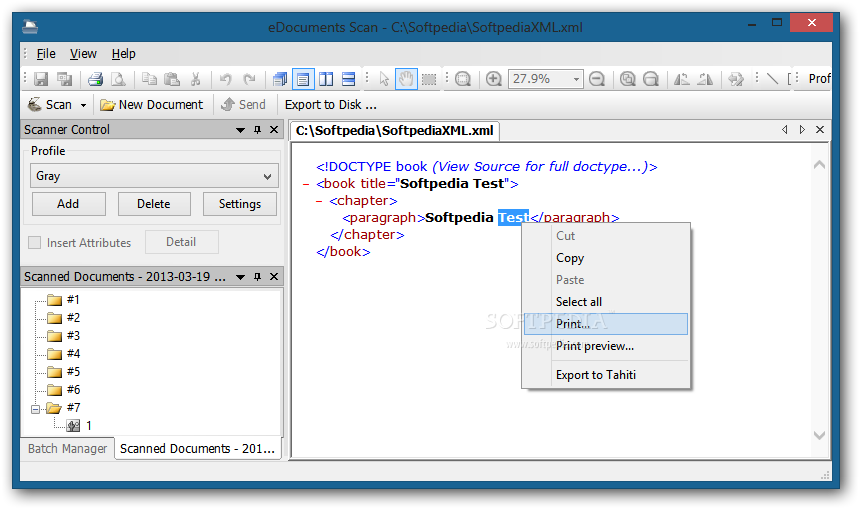Click the Send toolbar button

[243, 104]
